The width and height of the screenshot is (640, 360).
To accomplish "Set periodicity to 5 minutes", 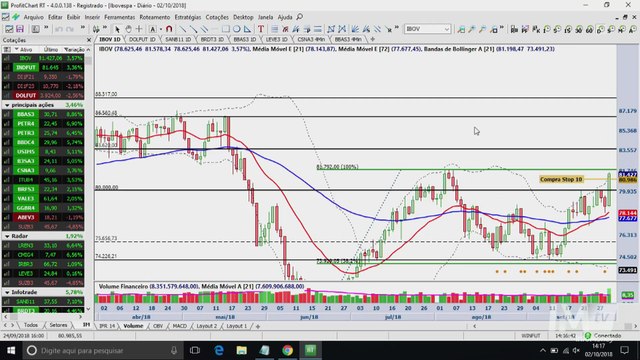I will click(558, 29).
